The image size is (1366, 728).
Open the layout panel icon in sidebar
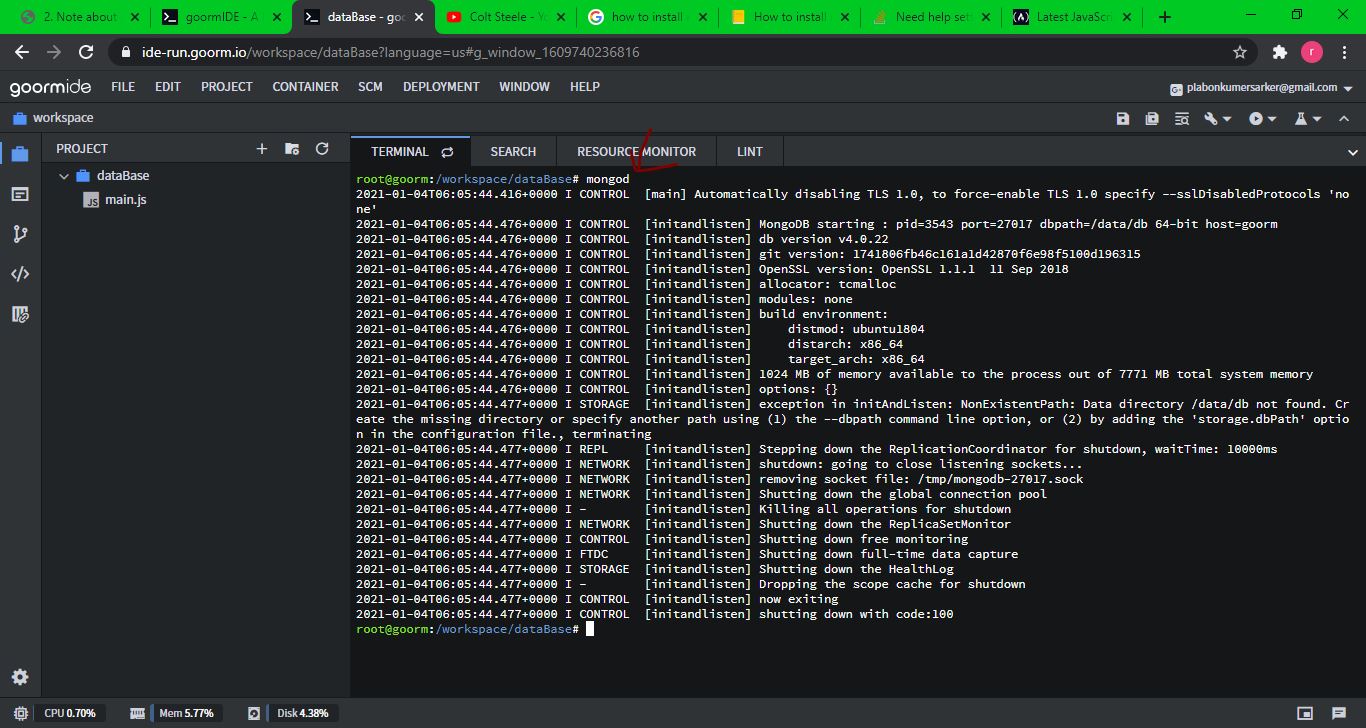coord(20,194)
